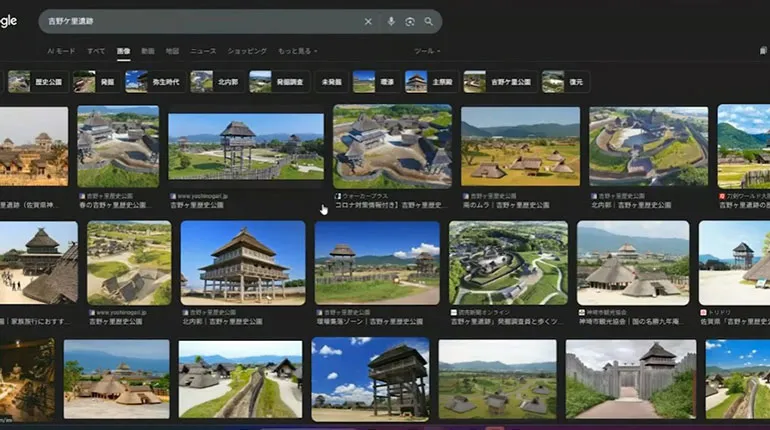Open the first-row watchtower photo from www.yoshinogari.jp
Image resolution: width=770 pixels, height=430 pixels.
click(x=246, y=146)
